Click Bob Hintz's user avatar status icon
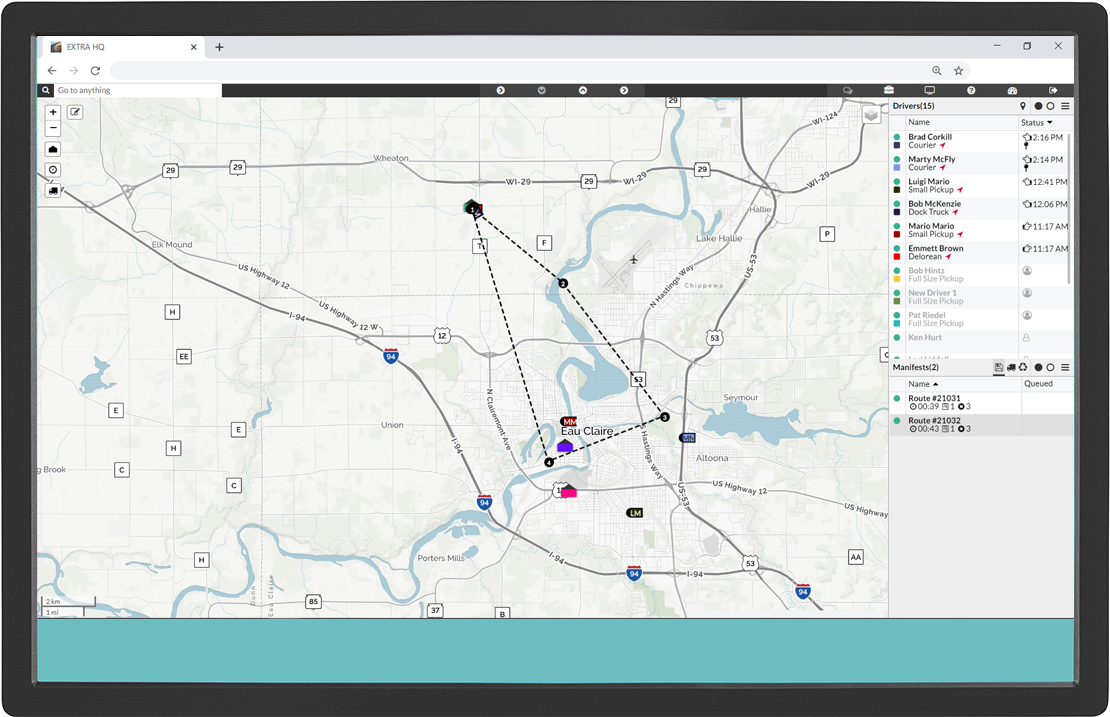The height and width of the screenshot is (717, 1110). 1026,271
